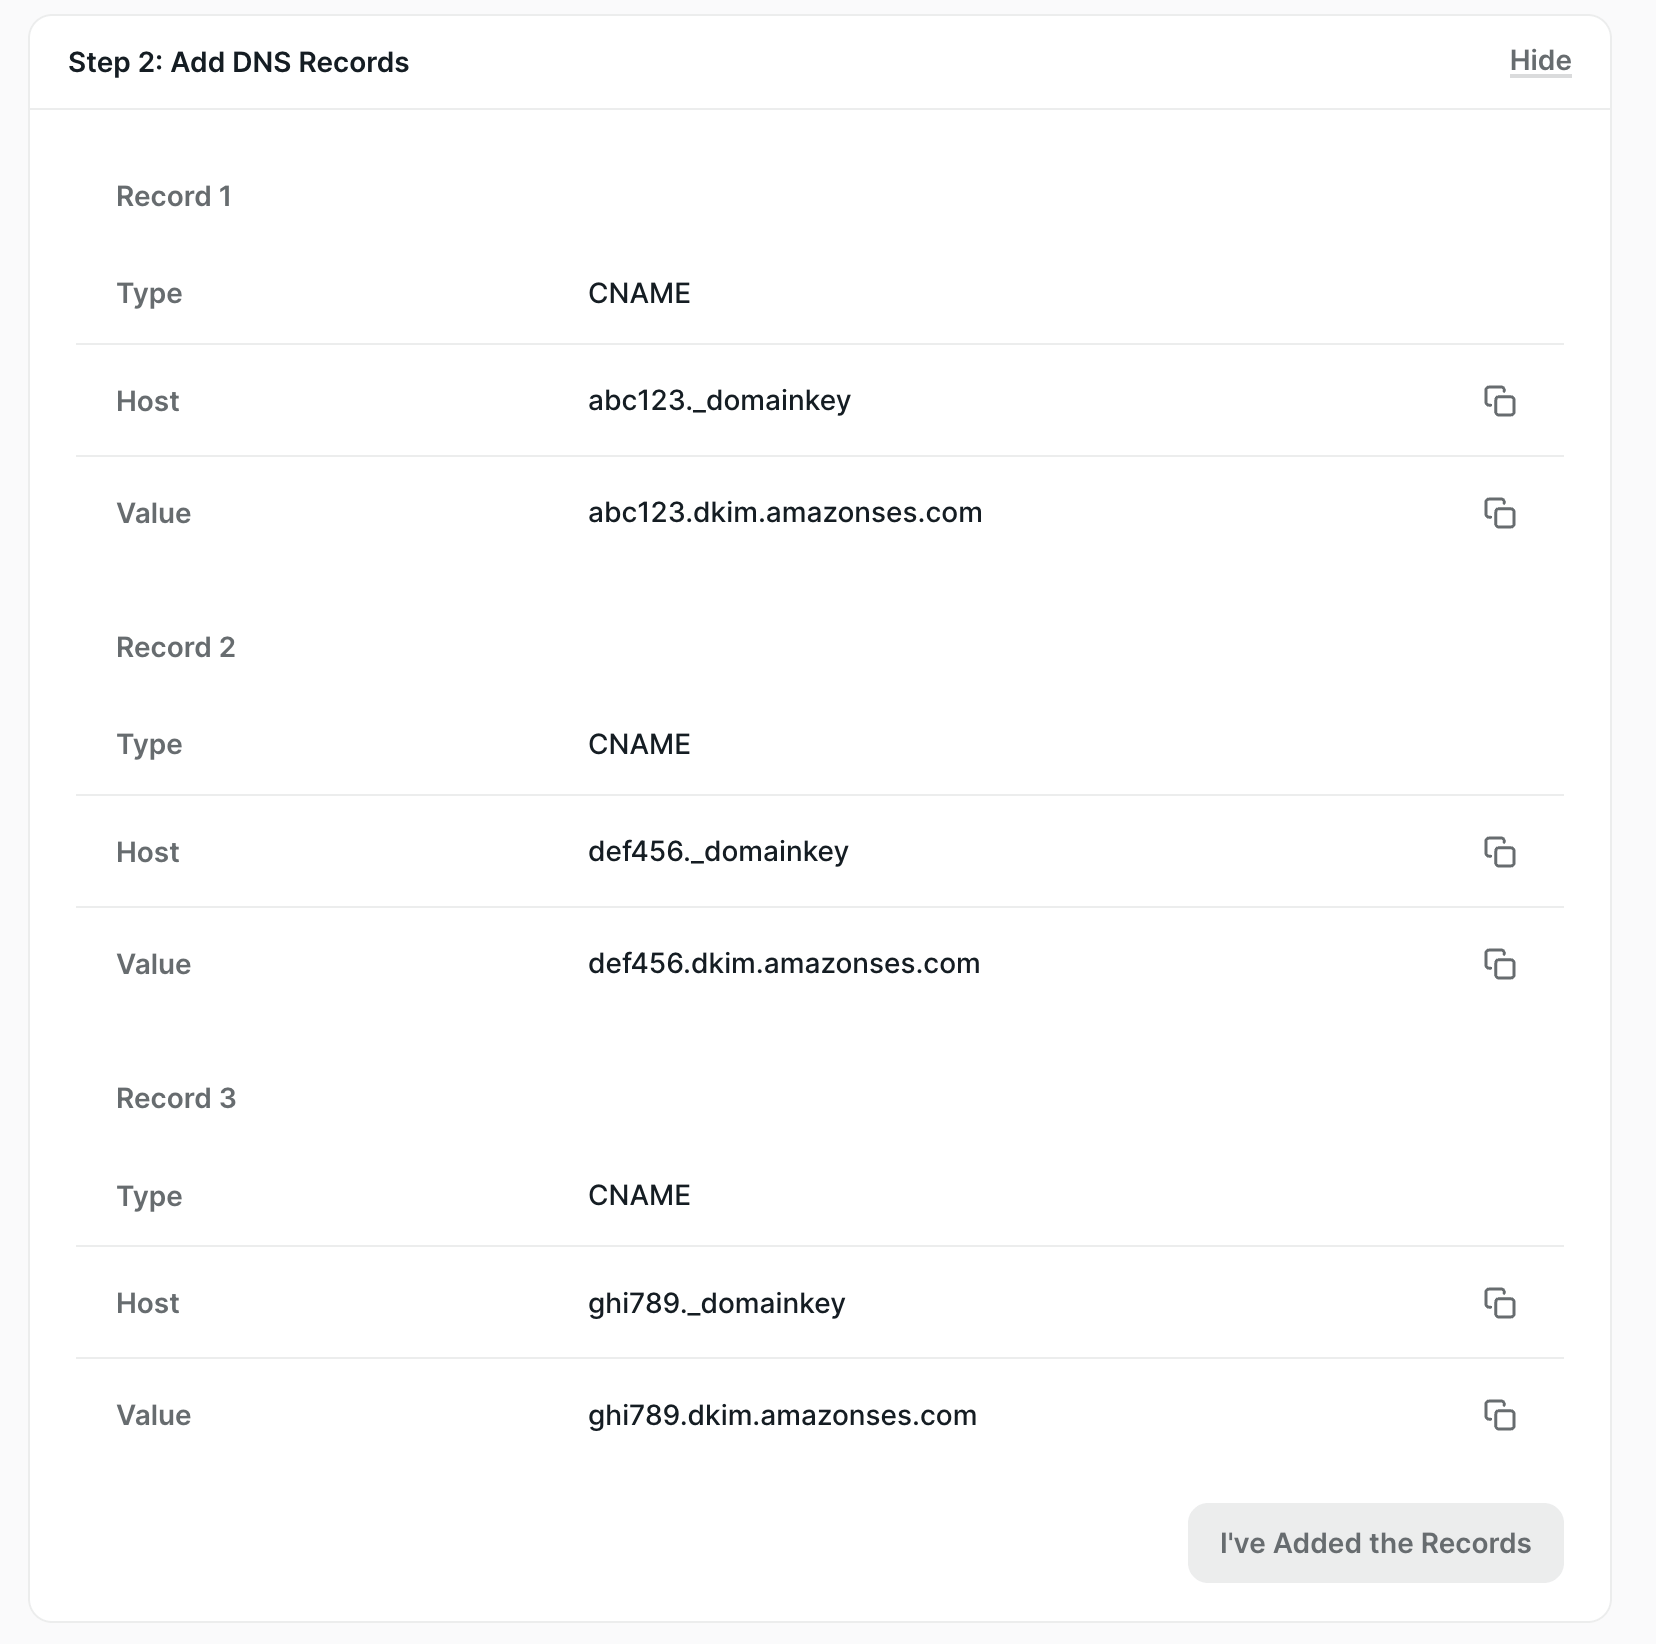Copy the abc123.dkim.amazonses.com value
Screen dimensions: 1656x1644
tap(1502, 514)
